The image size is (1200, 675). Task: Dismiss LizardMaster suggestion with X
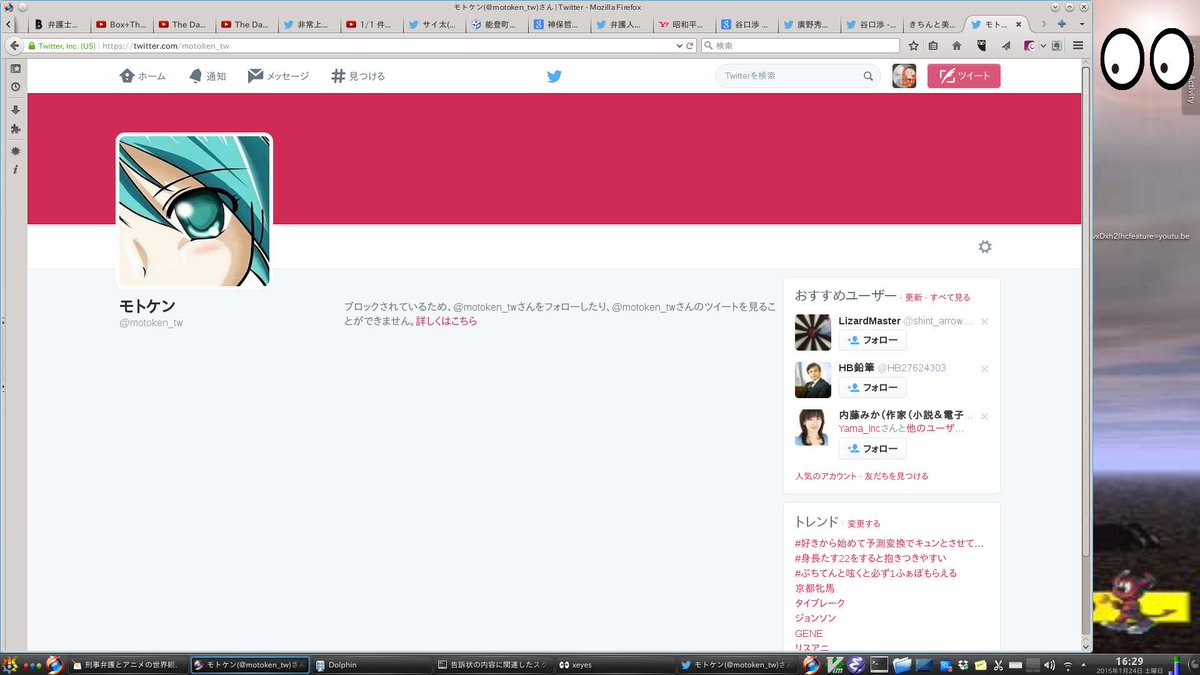[x=985, y=321]
